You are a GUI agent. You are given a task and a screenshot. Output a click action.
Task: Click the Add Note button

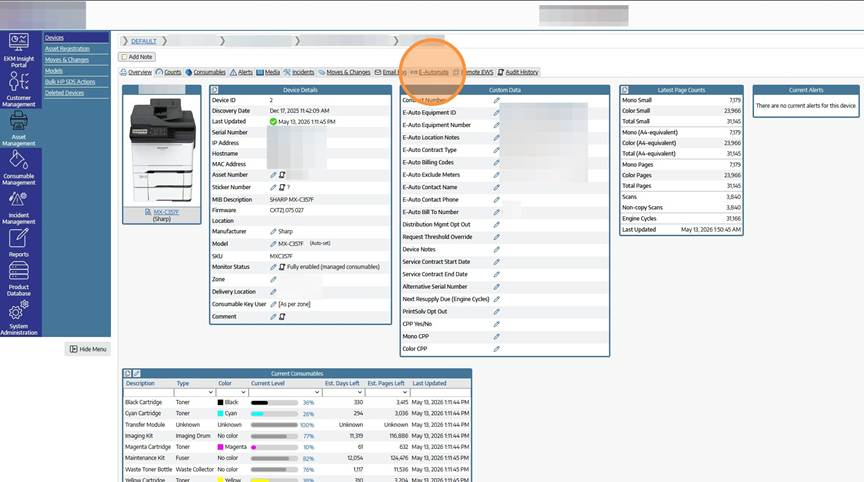[137, 57]
